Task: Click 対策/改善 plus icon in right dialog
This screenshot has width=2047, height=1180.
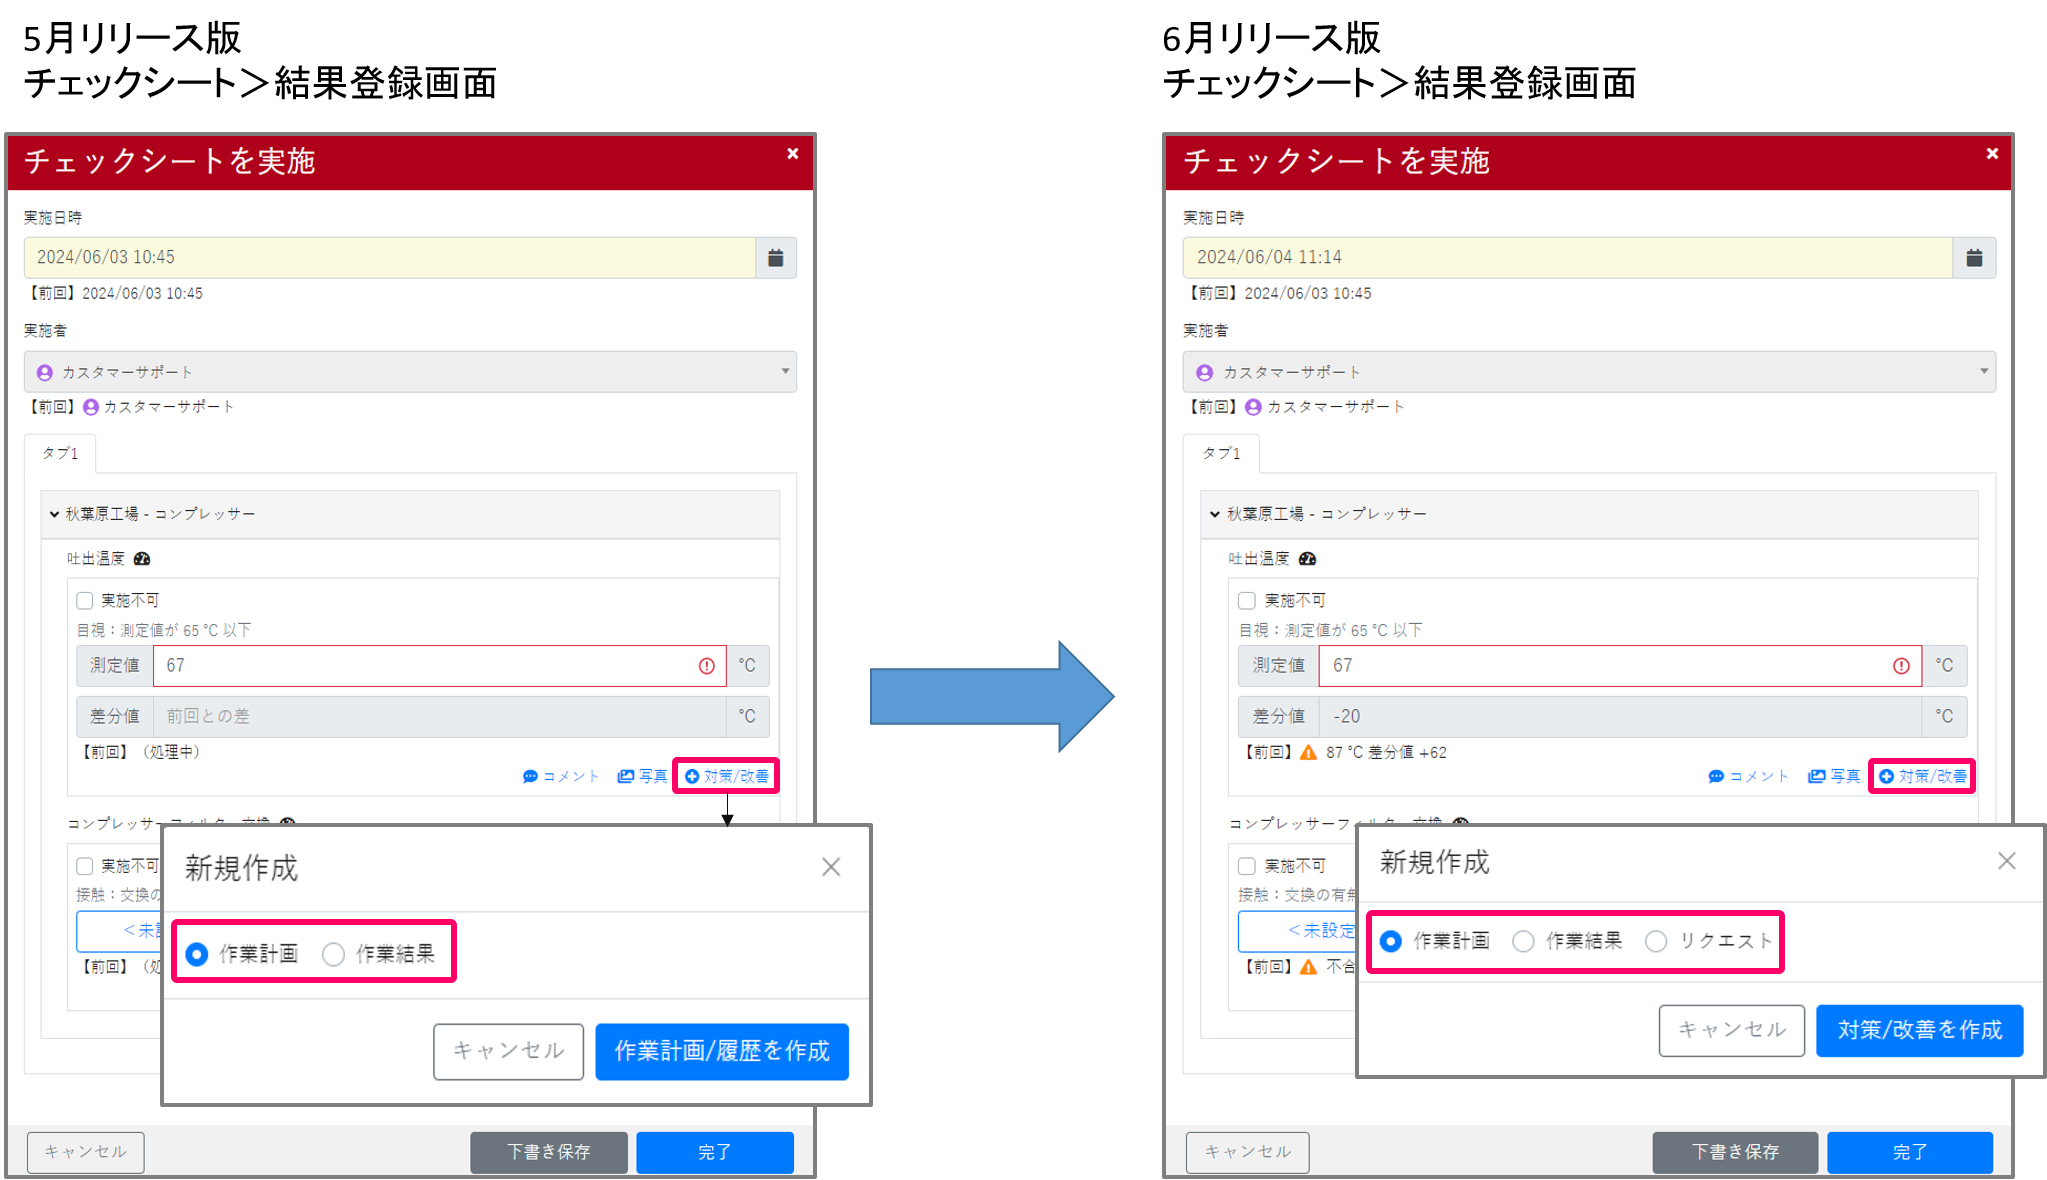Action: click(x=1886, y=776)
